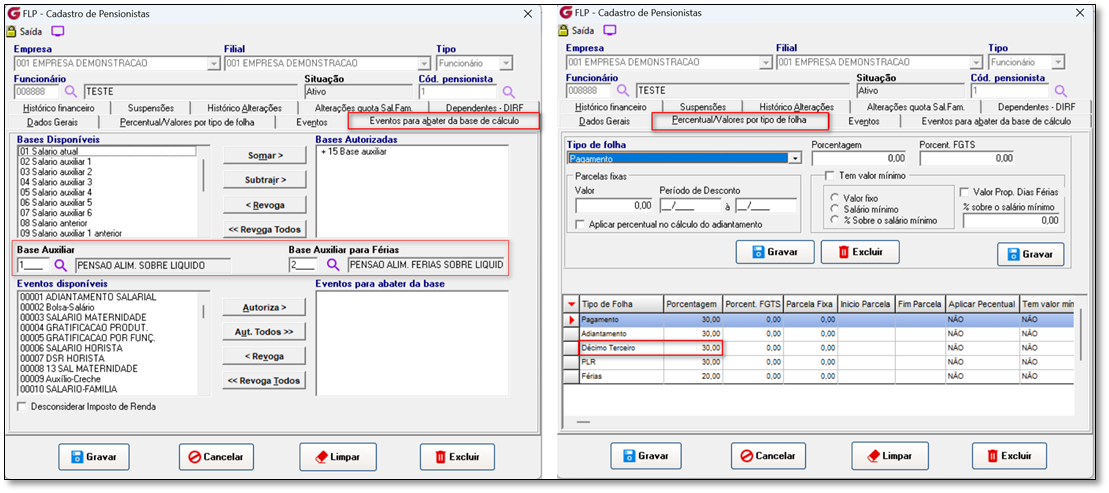The image size is (1109, 493).
Task: Open Filial dropdown in left window
Action: pos(423,63)
